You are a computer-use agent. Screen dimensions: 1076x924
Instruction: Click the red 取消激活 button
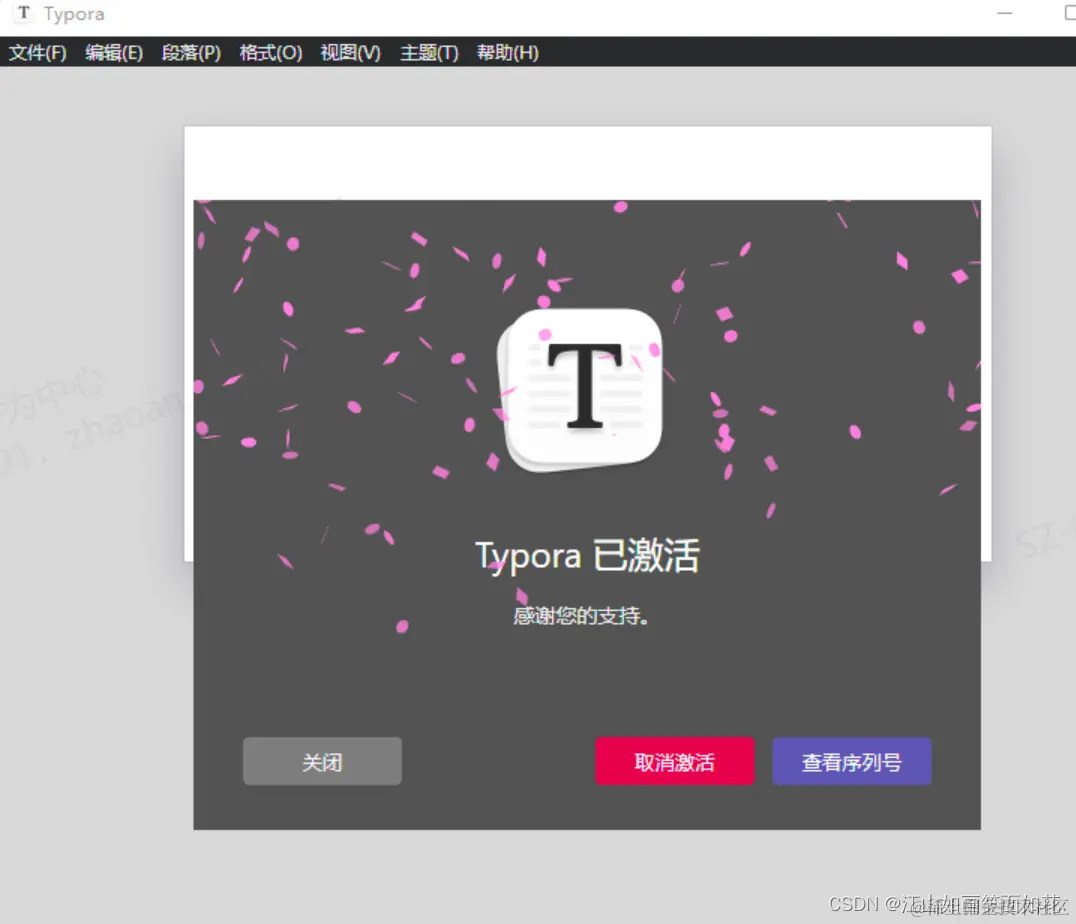[x=675, y=761]
